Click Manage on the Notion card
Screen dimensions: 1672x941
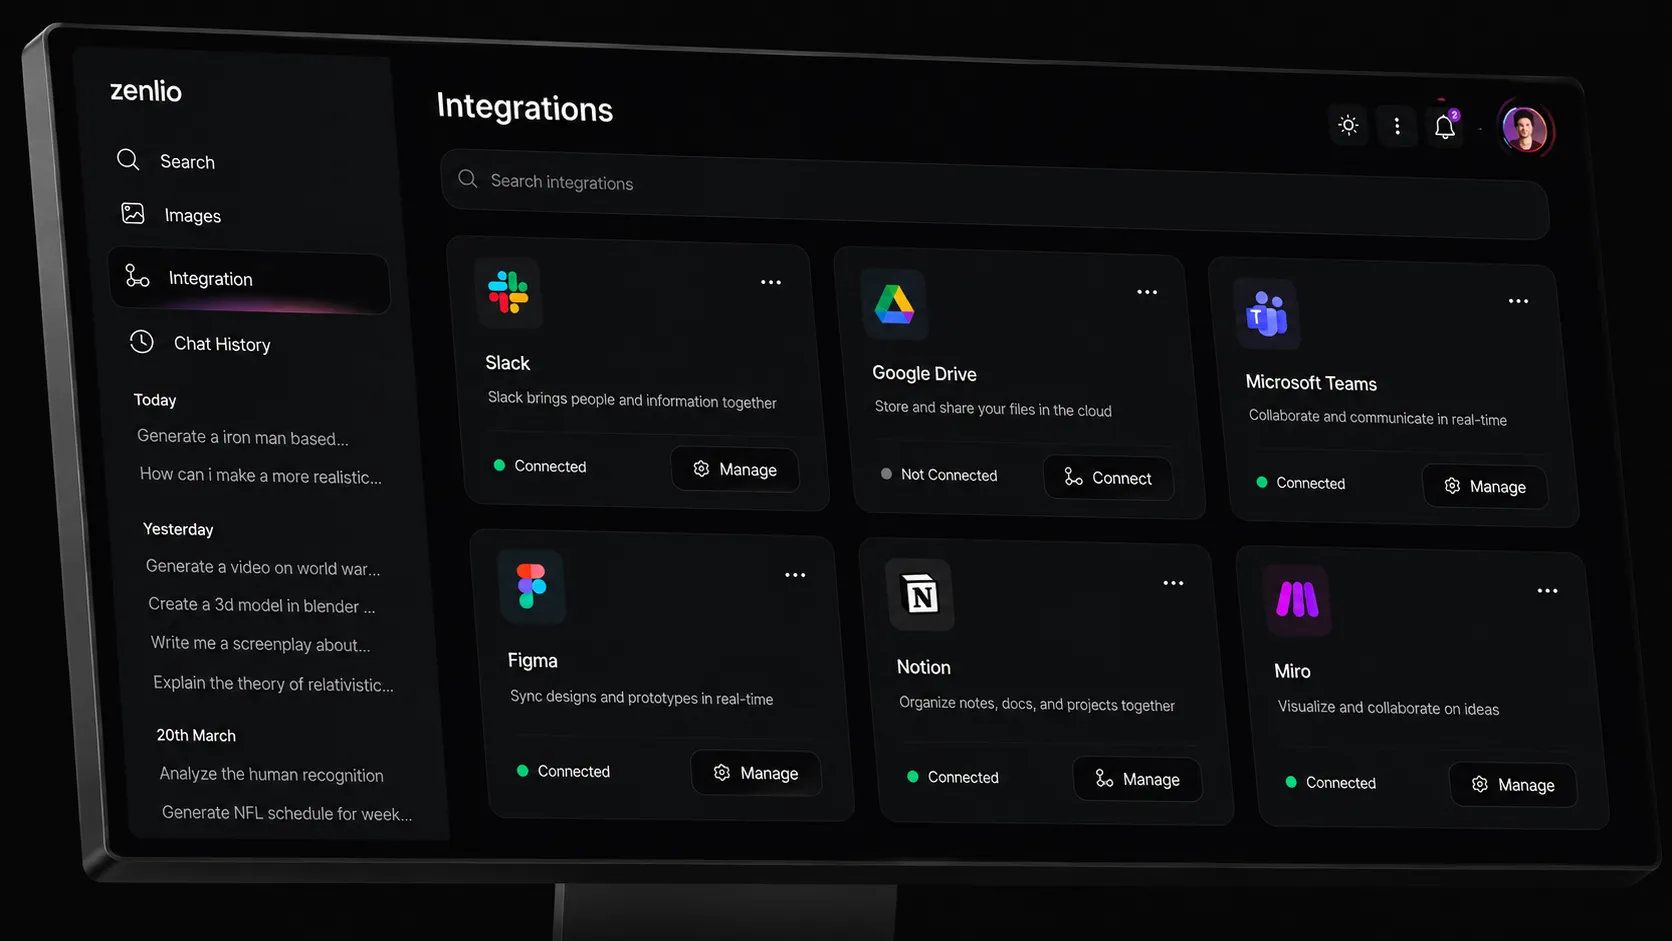[1138, 779]
